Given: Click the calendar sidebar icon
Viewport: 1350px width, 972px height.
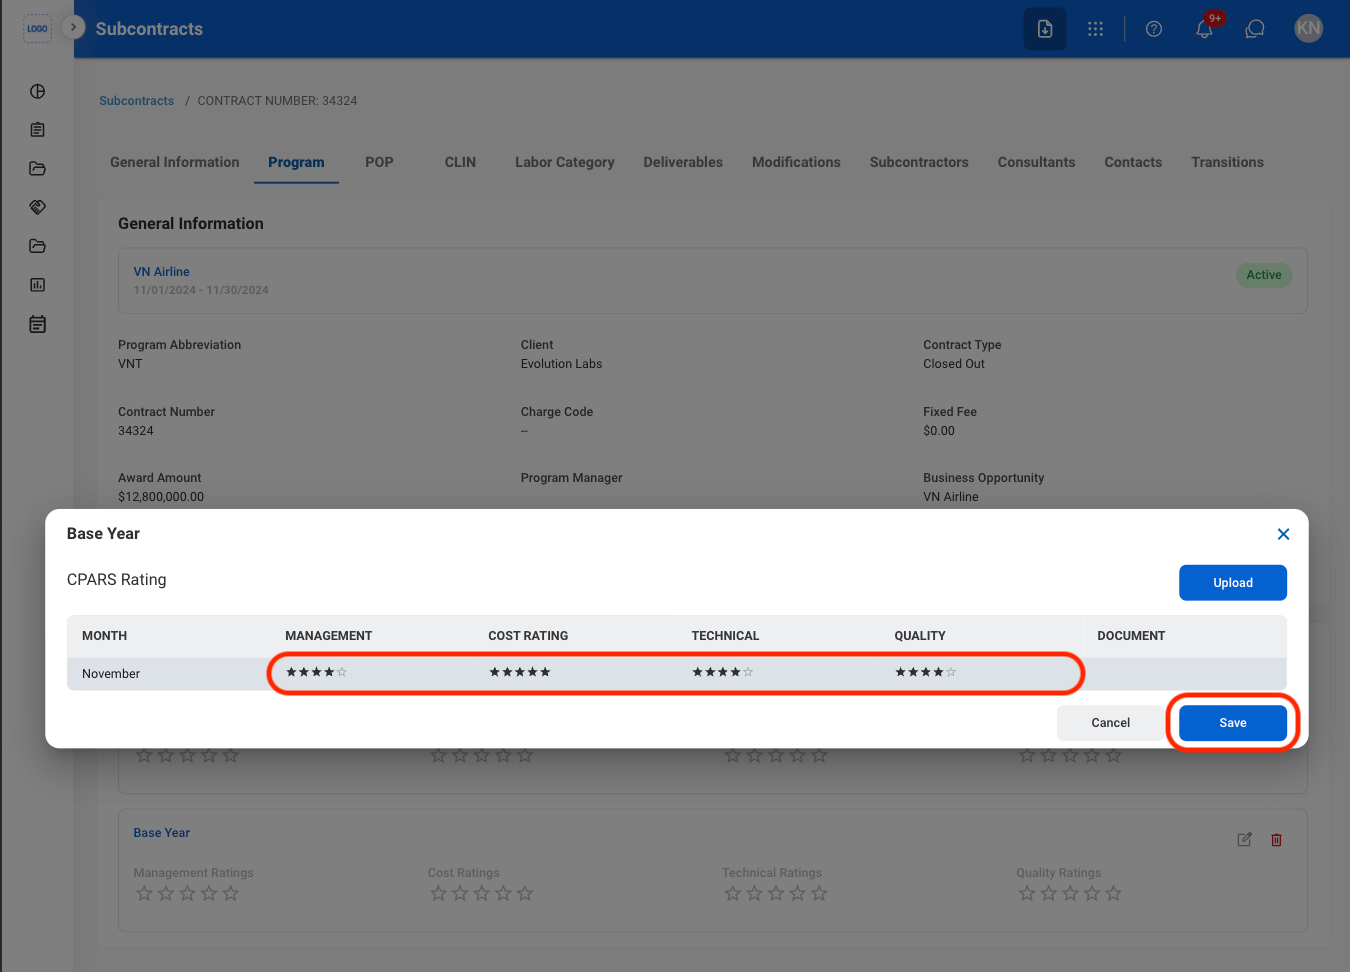Looking at the screenshot, I should (x=38, y=324).
